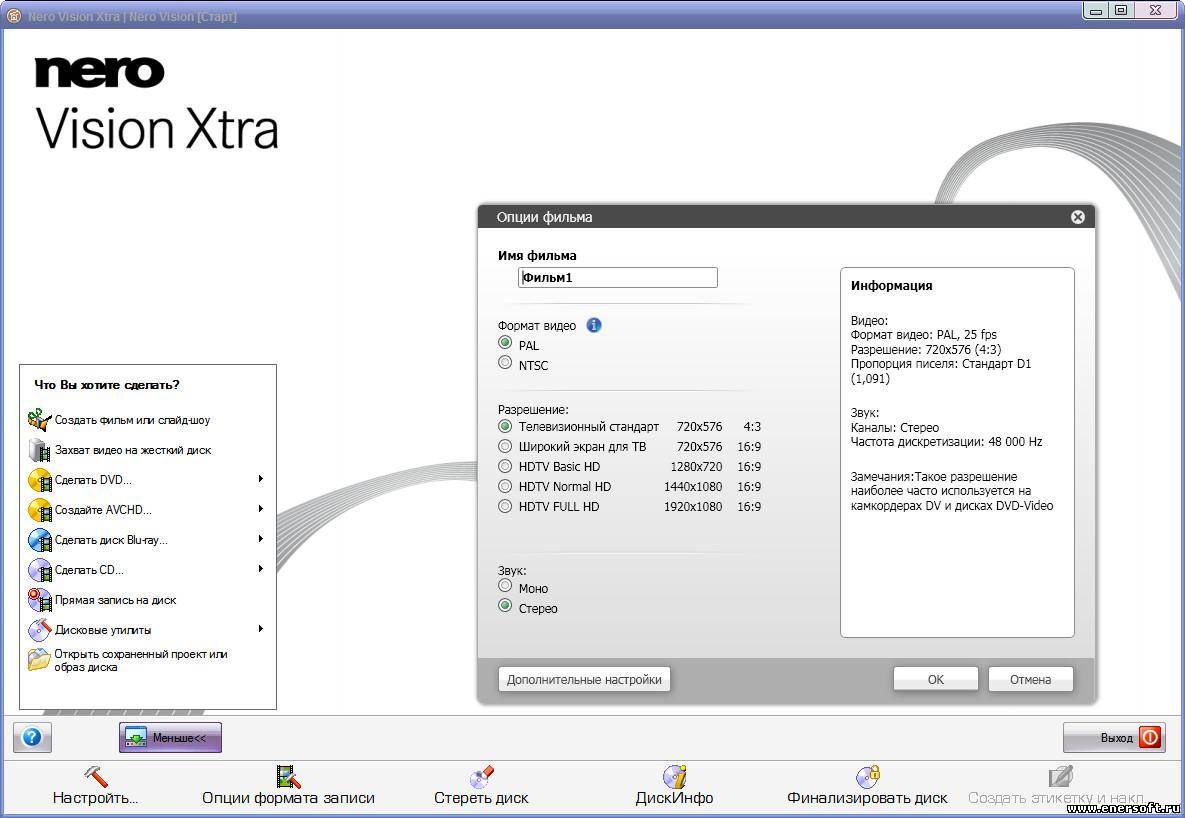Image resolution: width=1185 pixels, height=818 pixels.
Task: Expand the Создайте AVCHD submenu arrow
Action: [x=261, y=509]
